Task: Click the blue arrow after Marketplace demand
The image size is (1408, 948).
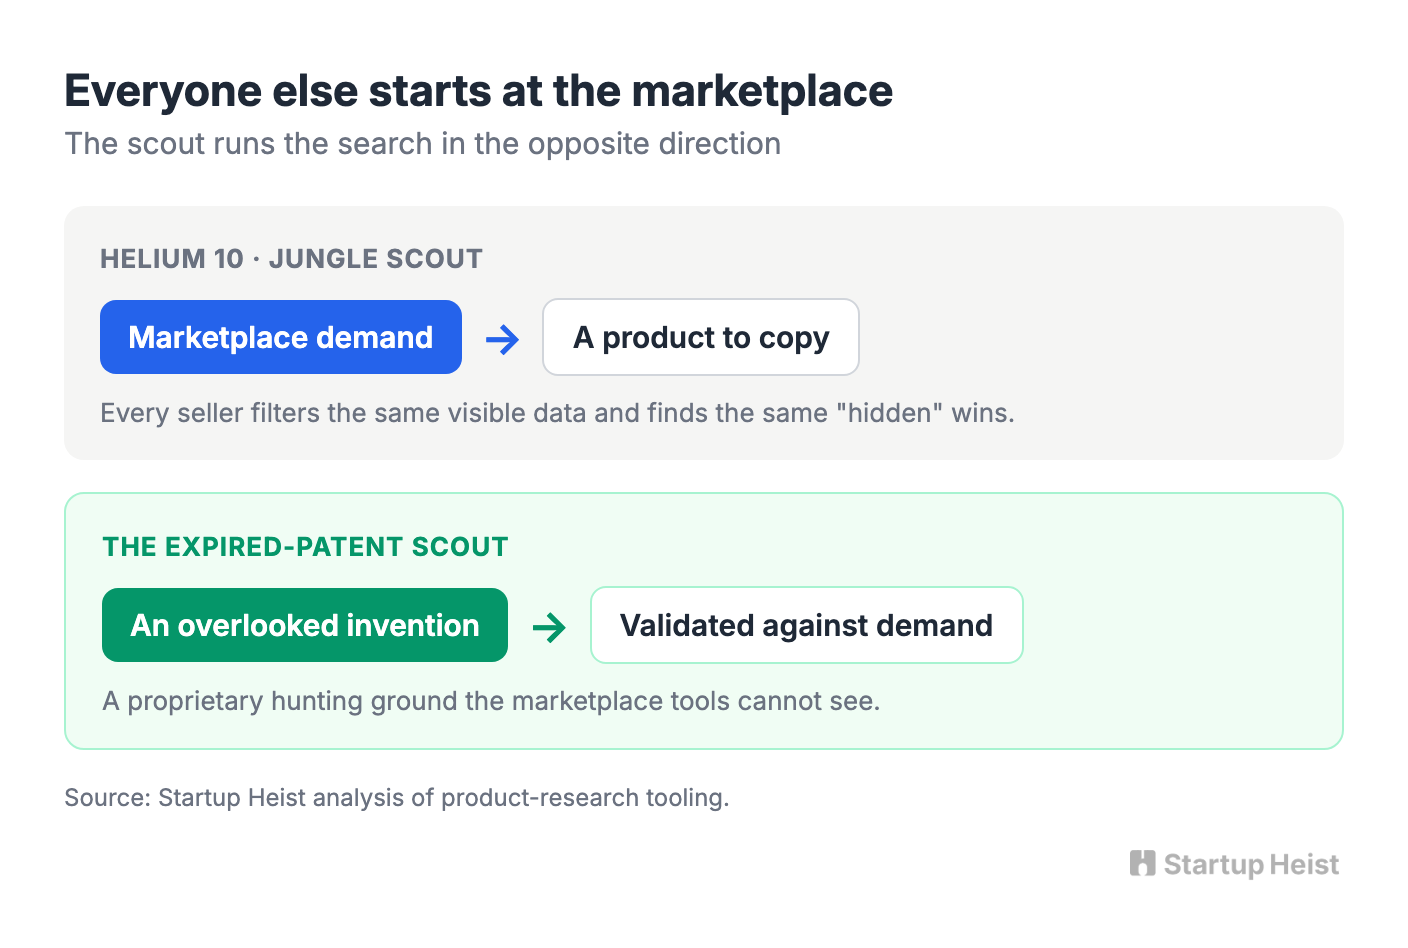Action: click(x=502, y=339)
